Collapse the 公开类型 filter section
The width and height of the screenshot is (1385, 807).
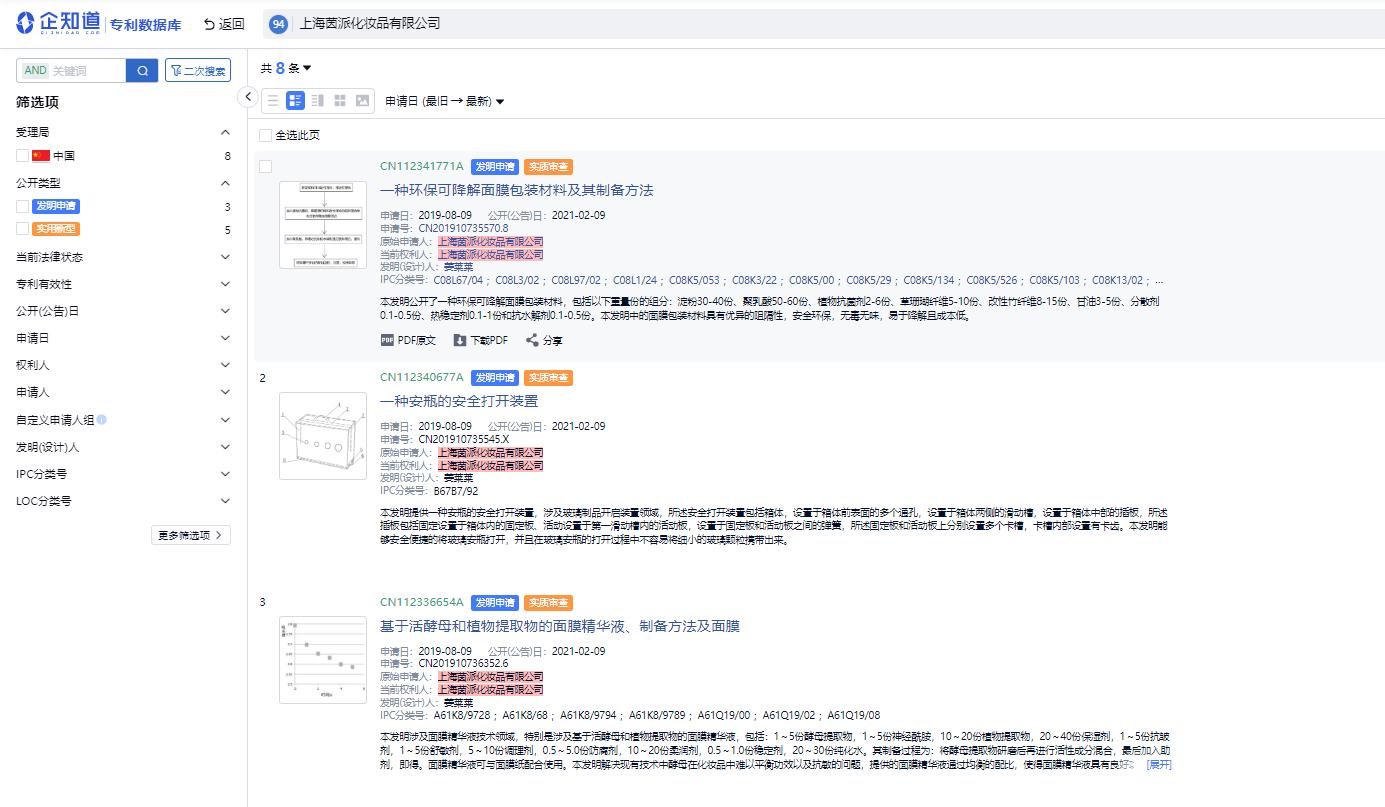(225, 182)
